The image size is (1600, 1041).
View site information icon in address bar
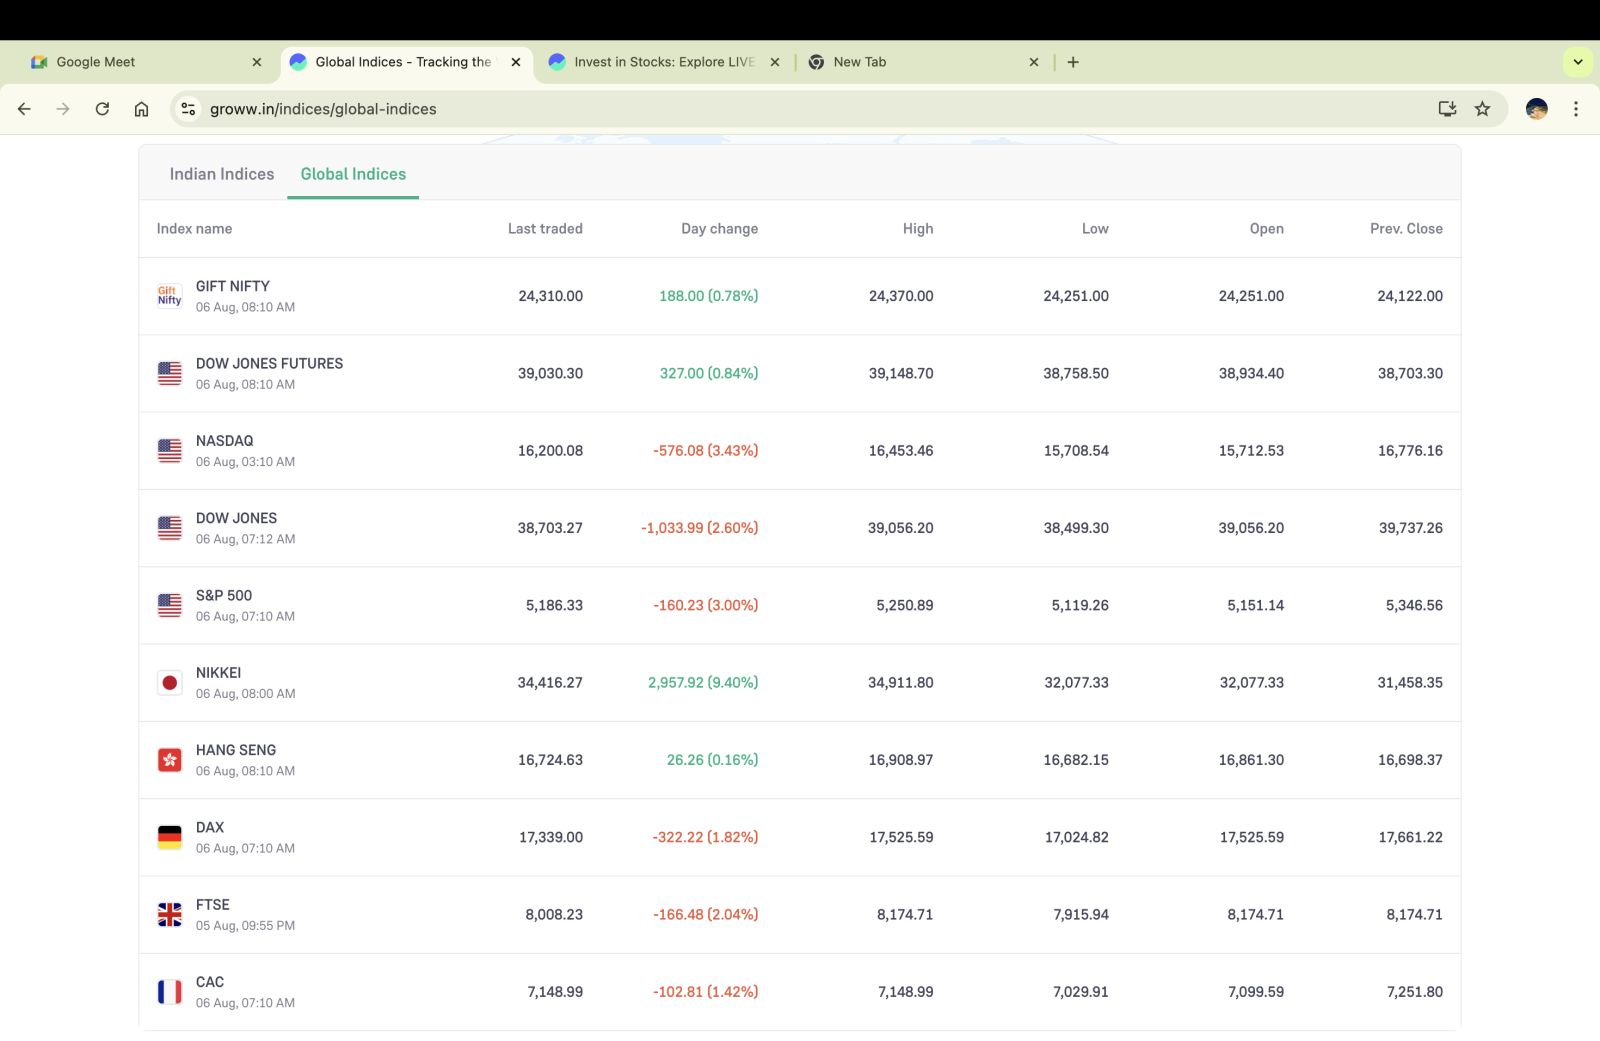[188, 109]
